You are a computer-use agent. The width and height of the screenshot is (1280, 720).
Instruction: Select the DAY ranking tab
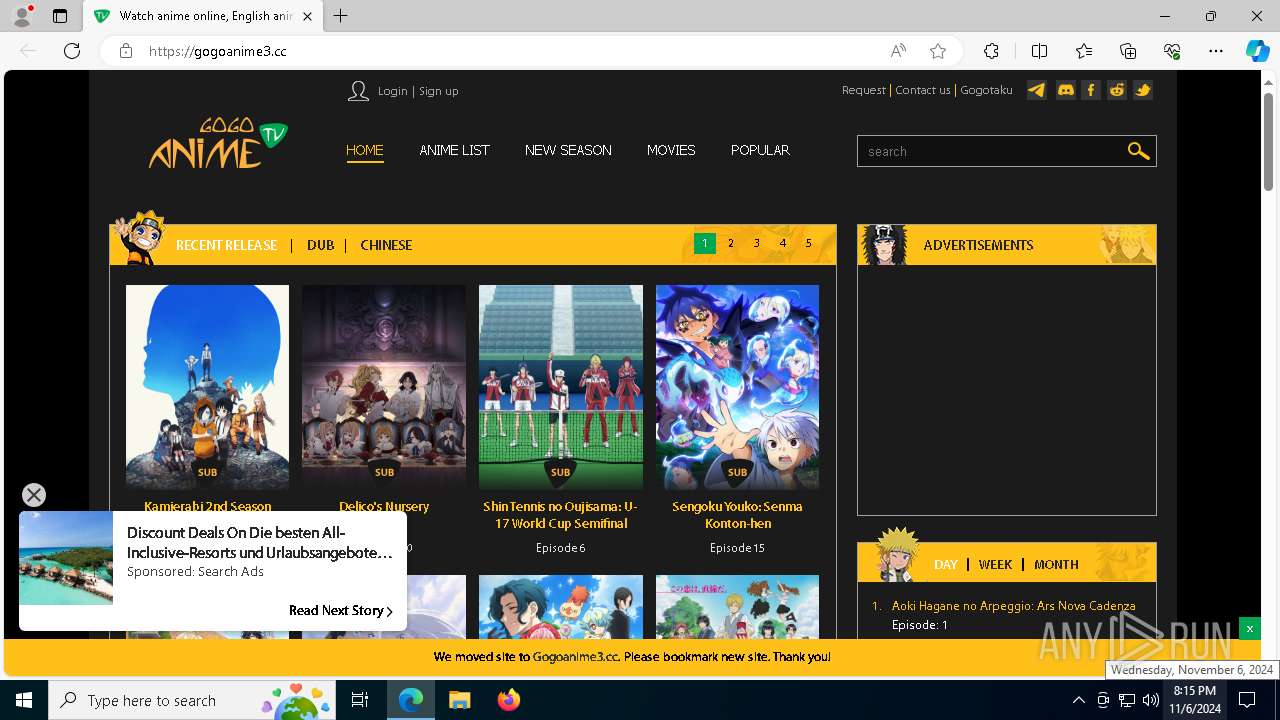tap(946, 565)
